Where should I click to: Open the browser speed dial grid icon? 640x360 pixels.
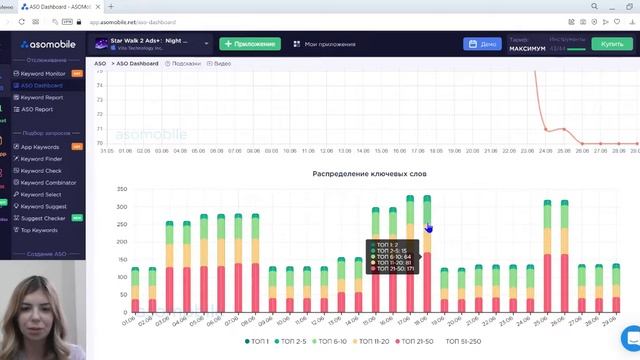(x=36, y=22)
